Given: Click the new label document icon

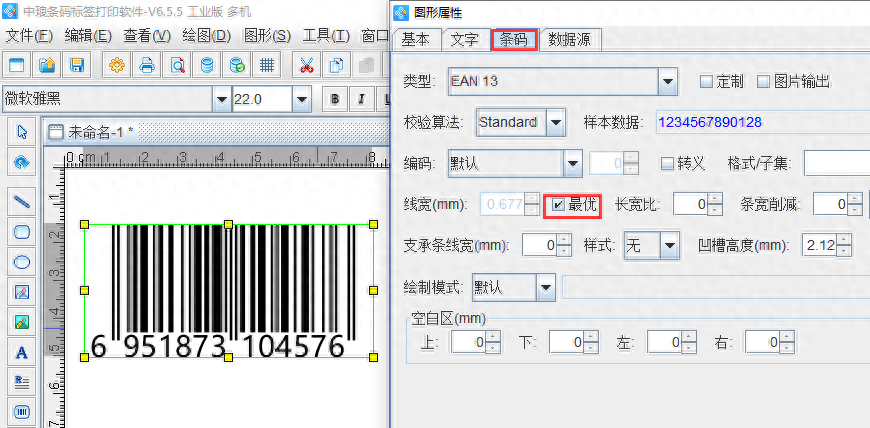Looking at the screenshot, I should point(17,66).
